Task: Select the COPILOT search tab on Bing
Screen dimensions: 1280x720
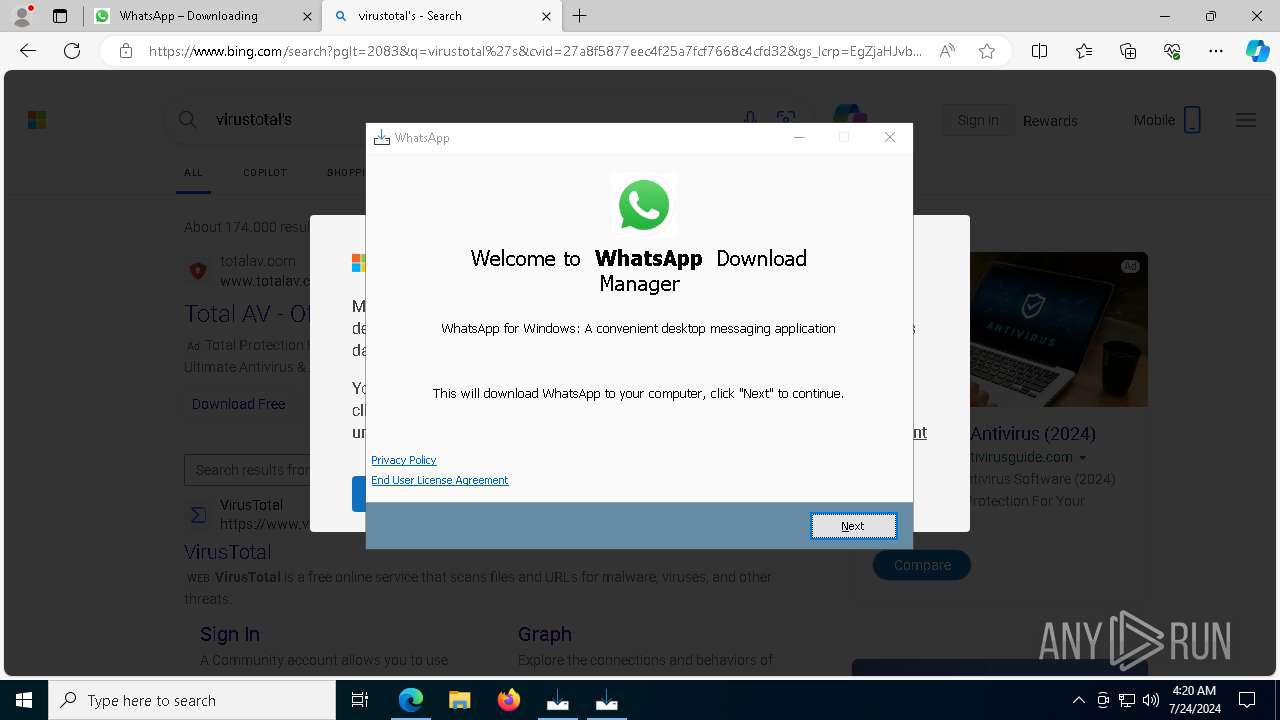Action: coord(265,172)
